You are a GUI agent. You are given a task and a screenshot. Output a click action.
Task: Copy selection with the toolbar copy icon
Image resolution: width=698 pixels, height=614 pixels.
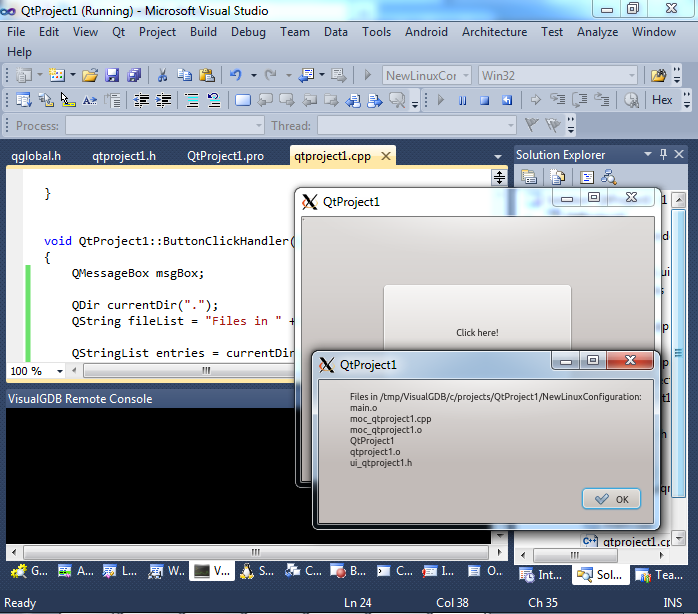[x=185, y=75]
